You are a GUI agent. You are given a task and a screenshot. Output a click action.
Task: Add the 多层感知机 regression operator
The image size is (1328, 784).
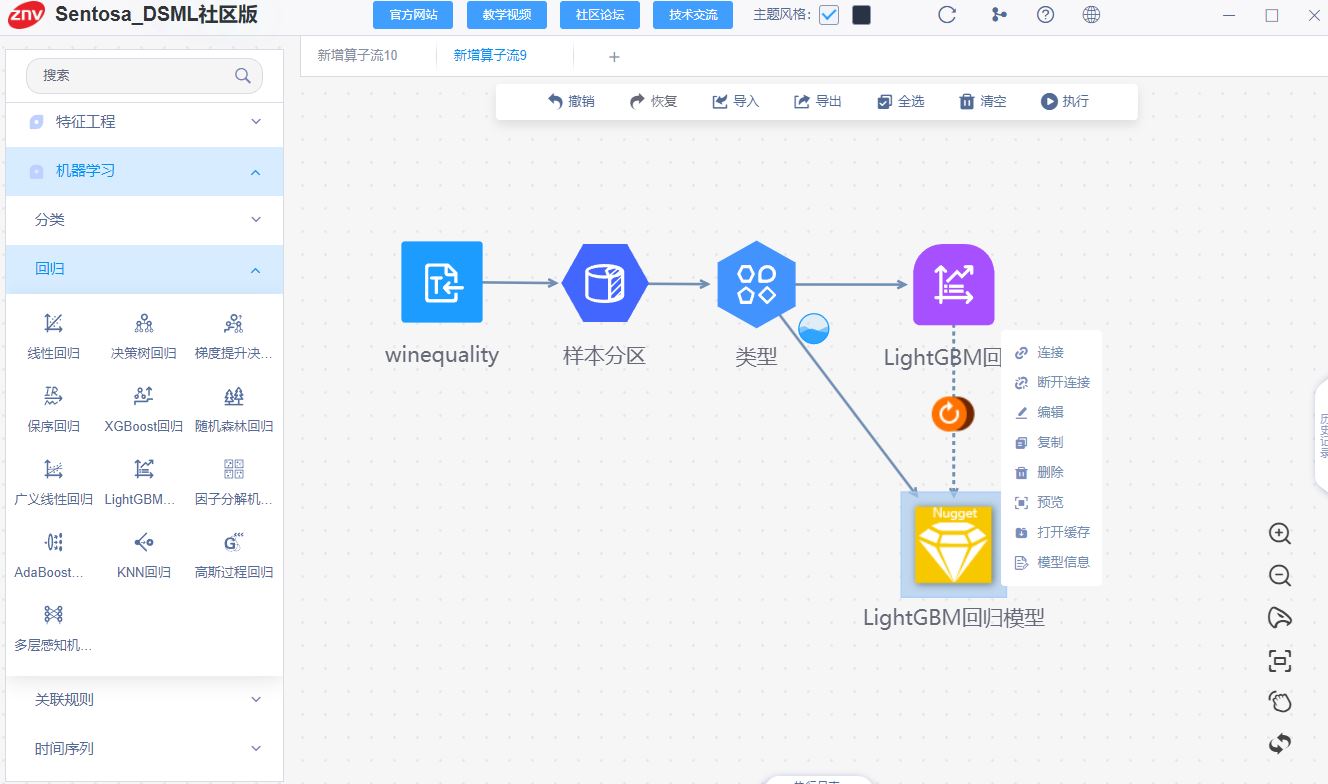pyautogui.click(x=54, y=628)
